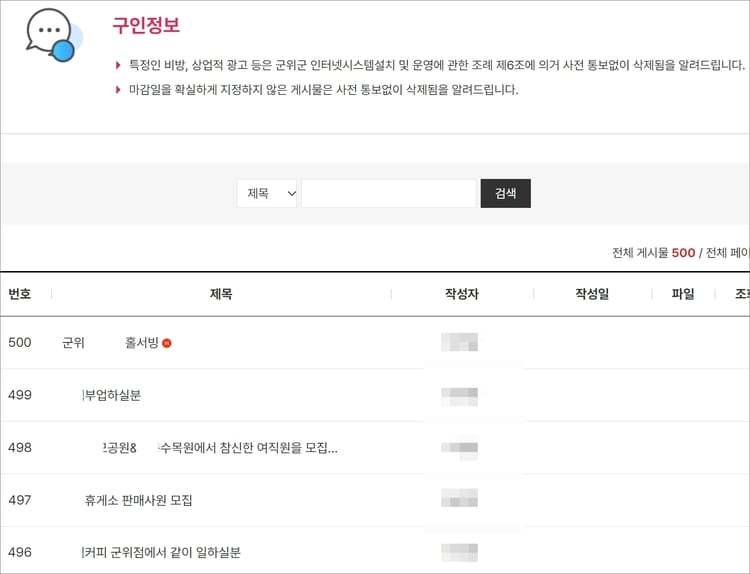Screen dimensions: 750x574
Task: Click the 구인정보 page heading
Action: (146, 25)
